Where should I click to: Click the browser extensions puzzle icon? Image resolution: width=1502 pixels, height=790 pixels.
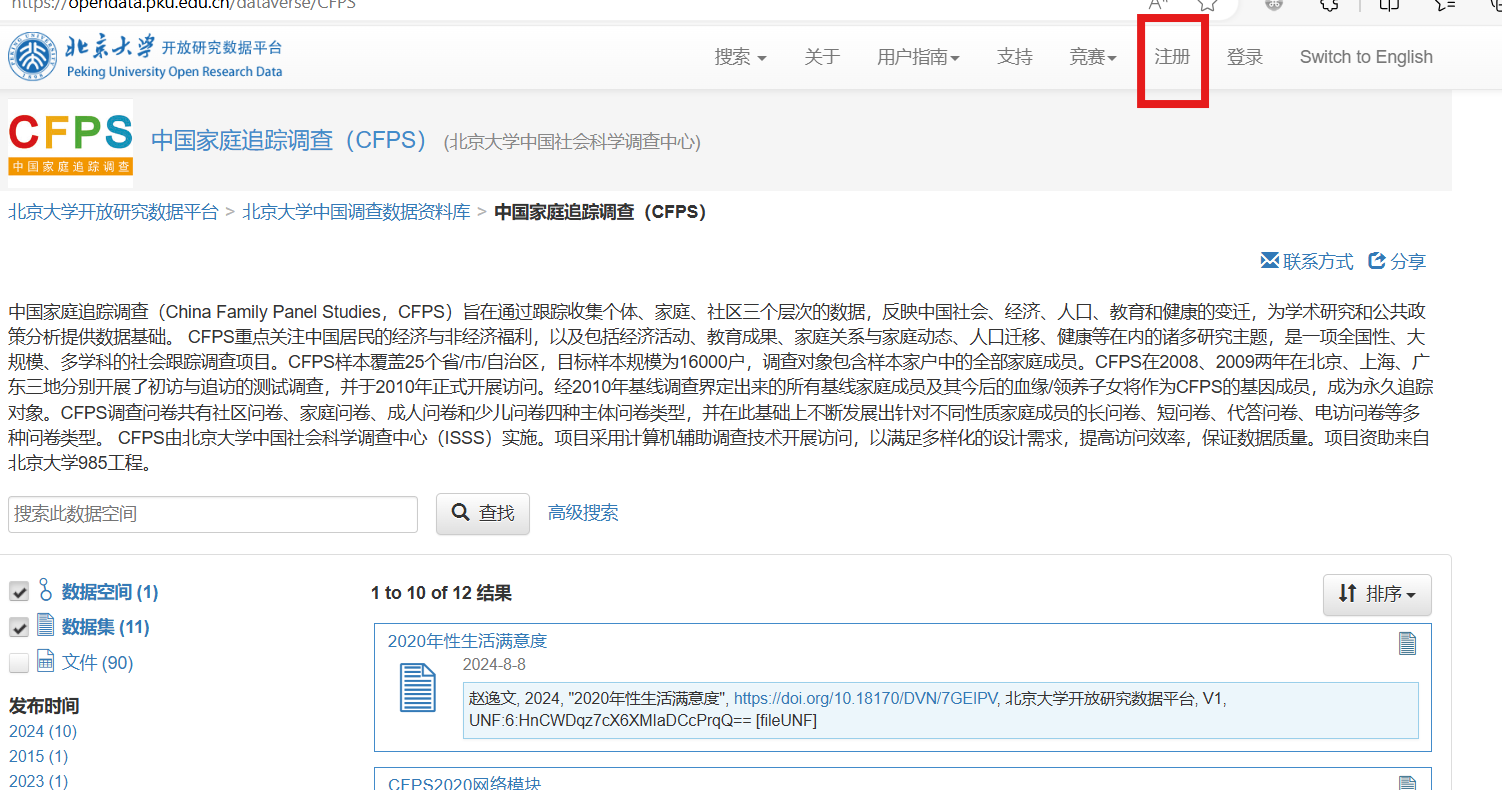1329,4
